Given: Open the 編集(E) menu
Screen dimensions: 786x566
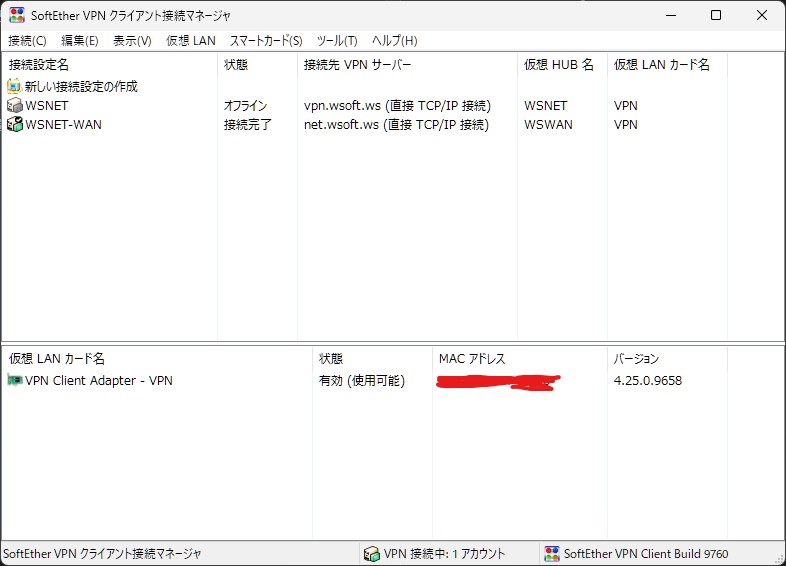Looking at the screenshot, I should click(x=80, y=41).
